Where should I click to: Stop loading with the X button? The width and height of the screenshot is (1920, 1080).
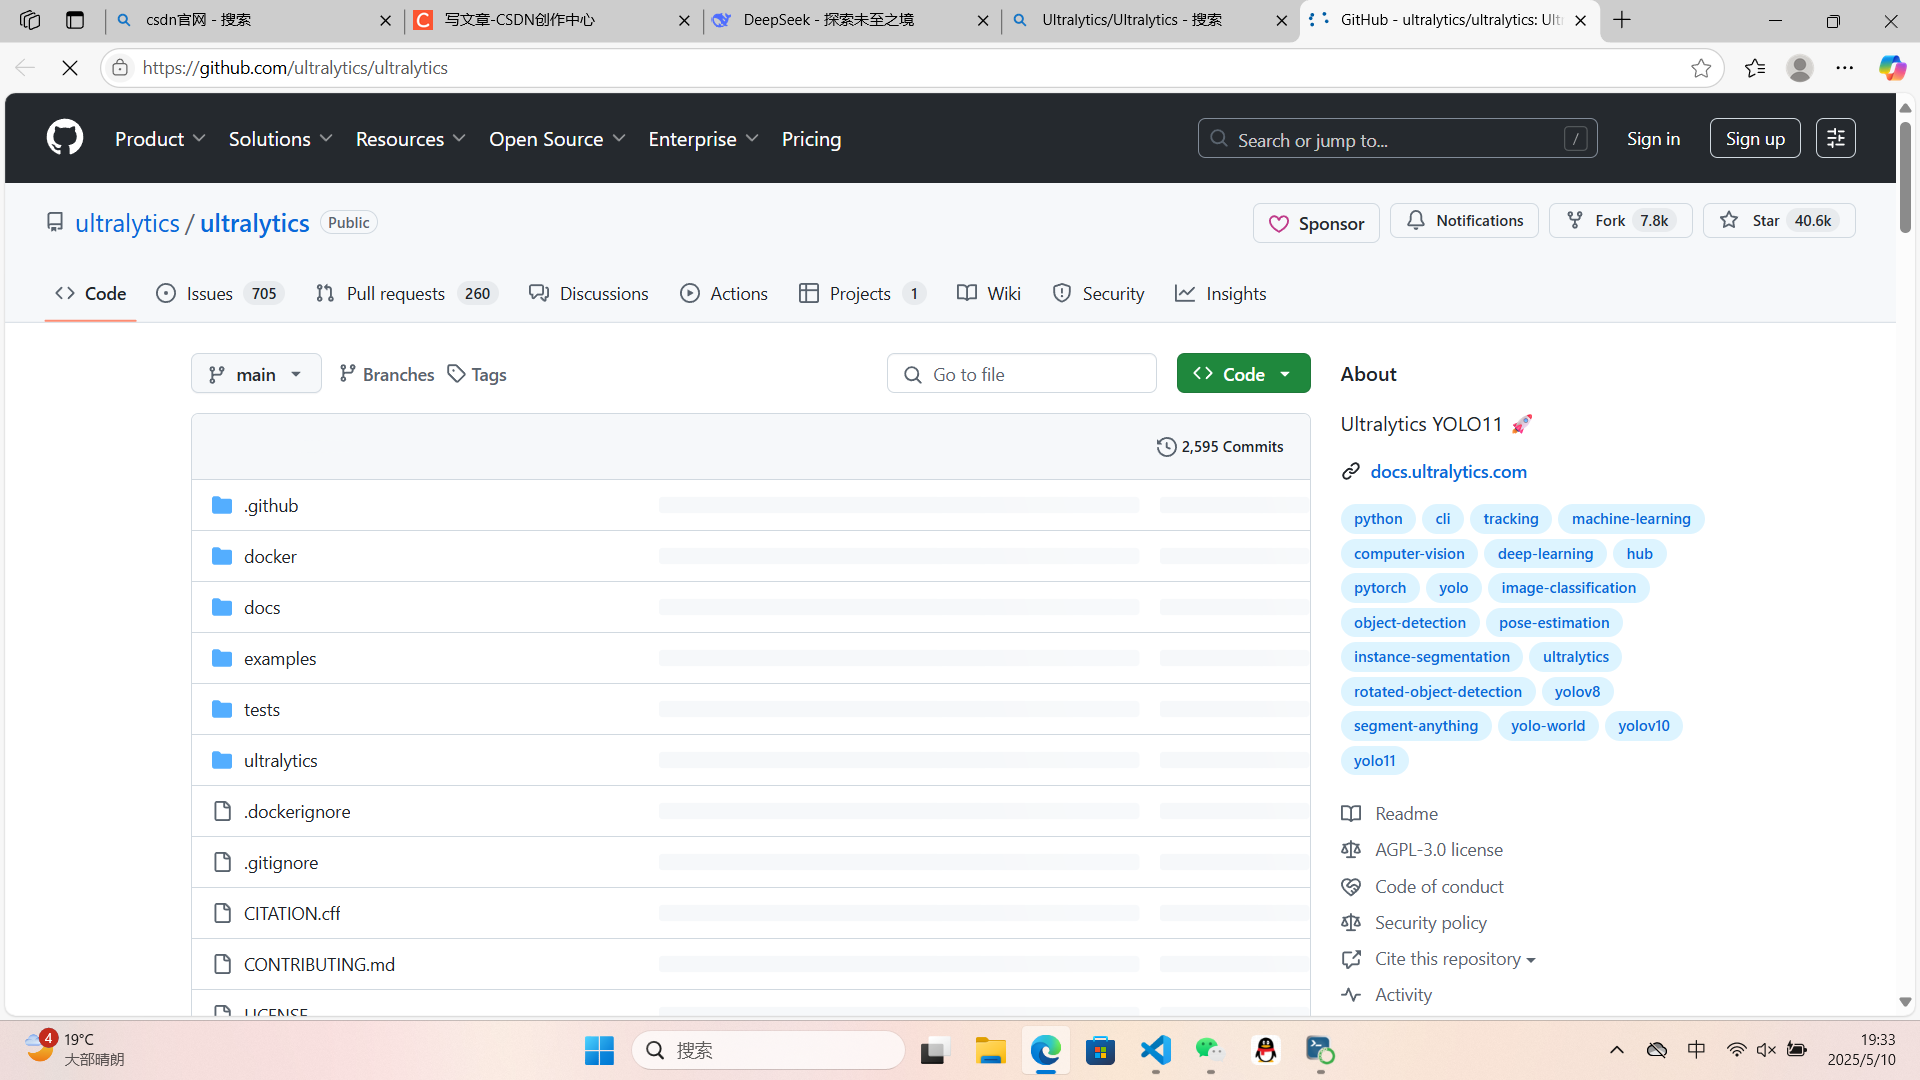point(70,68)
